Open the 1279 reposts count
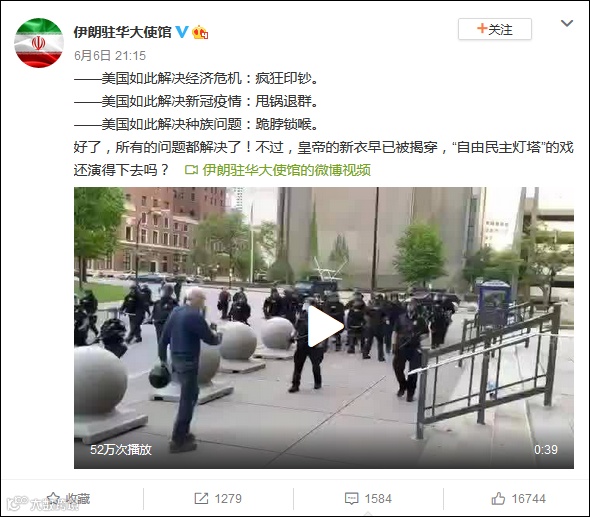The height and width of the screenshot is (517, 590). pos(228,499)
